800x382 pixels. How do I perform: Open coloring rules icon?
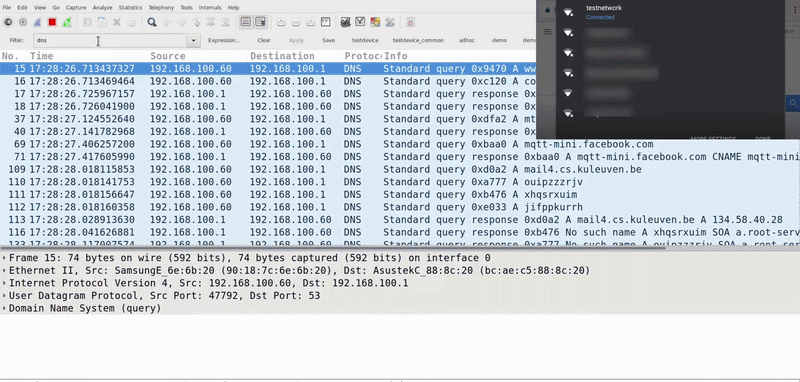click(x=375, y=22)
